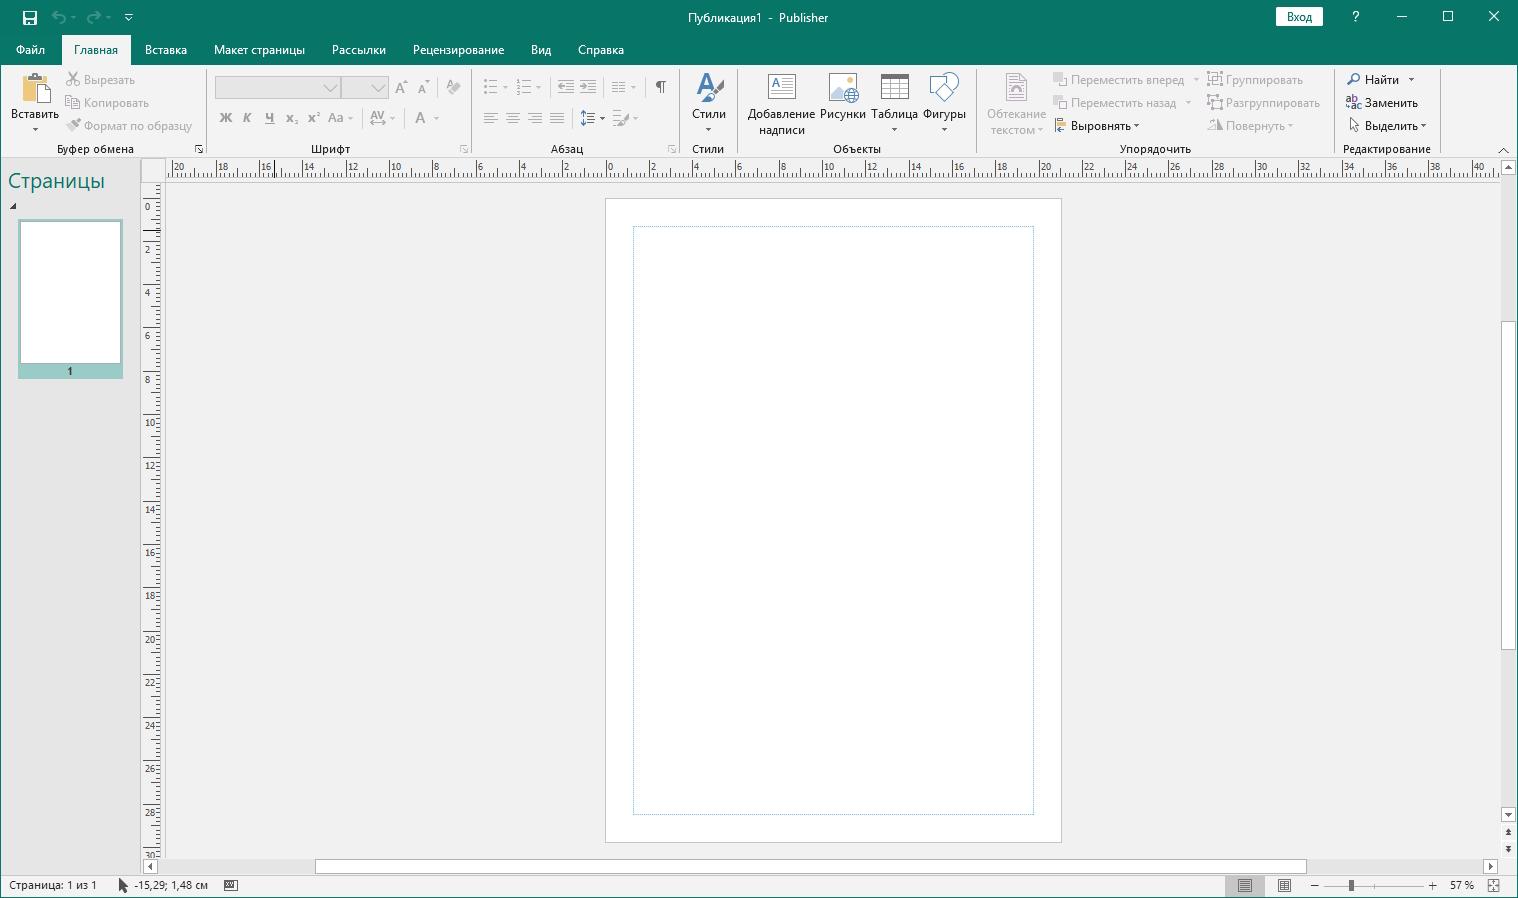Expand the Выделить dropdown
Screen dimensions: 1518x898
pyautogui.click(x=1390, y=126)
